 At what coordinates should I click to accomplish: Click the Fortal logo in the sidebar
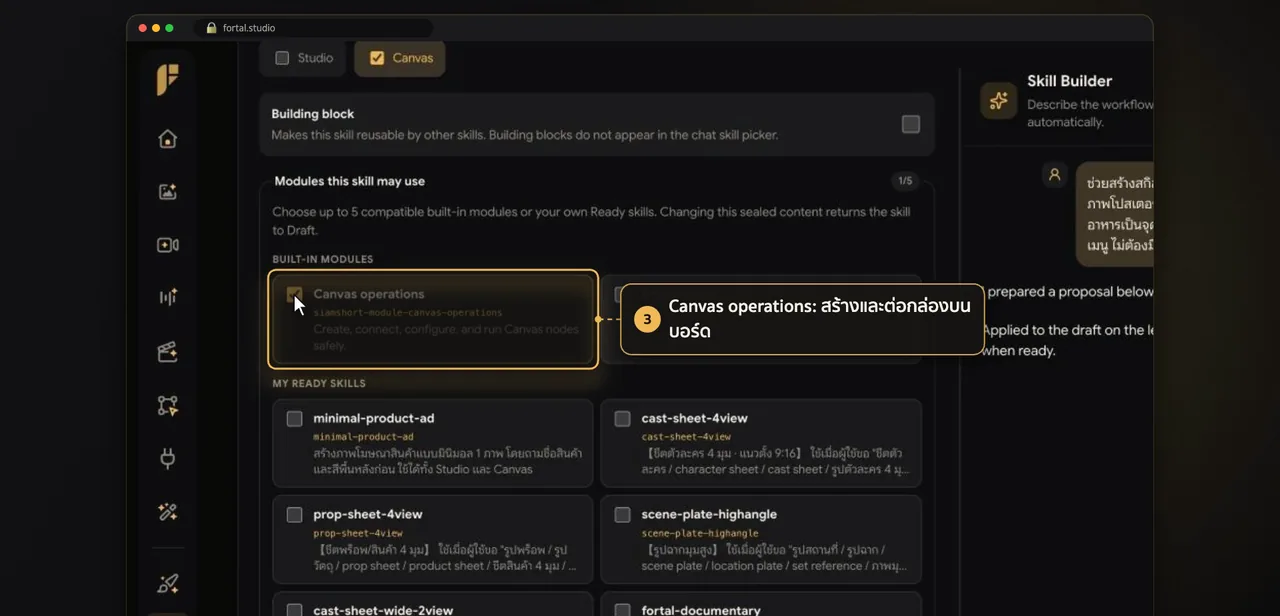168,80
